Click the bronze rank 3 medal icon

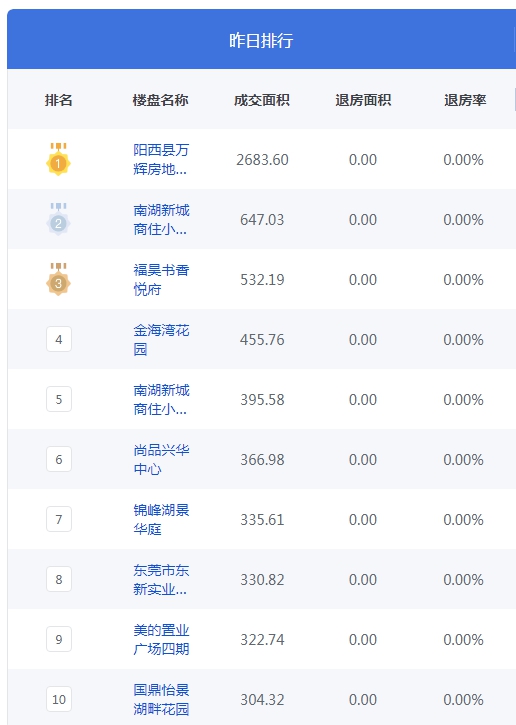click(58, 279)
